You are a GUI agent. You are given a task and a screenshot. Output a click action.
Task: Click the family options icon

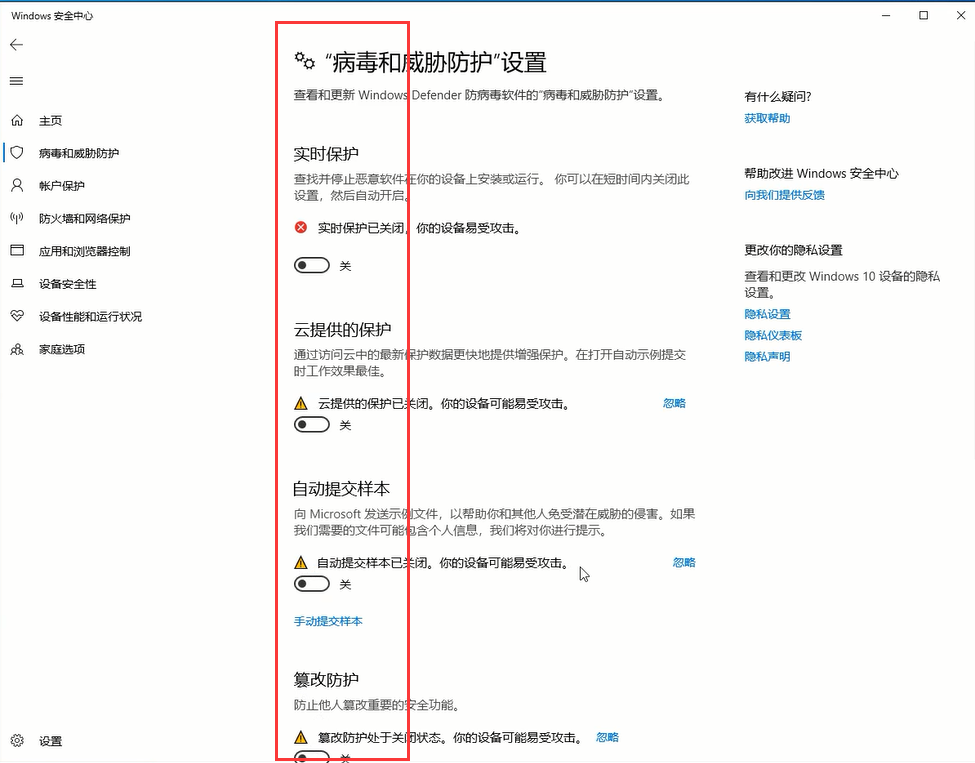pos(17,349)
